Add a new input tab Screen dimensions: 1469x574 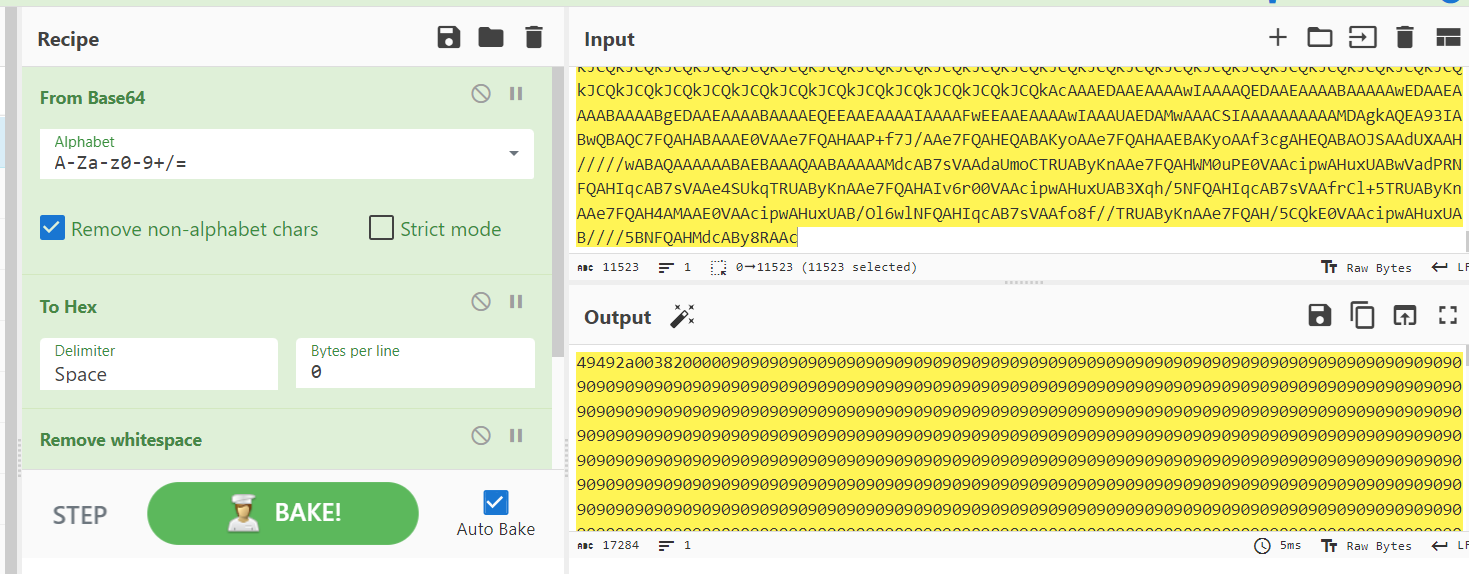(x=1277, y=38)
